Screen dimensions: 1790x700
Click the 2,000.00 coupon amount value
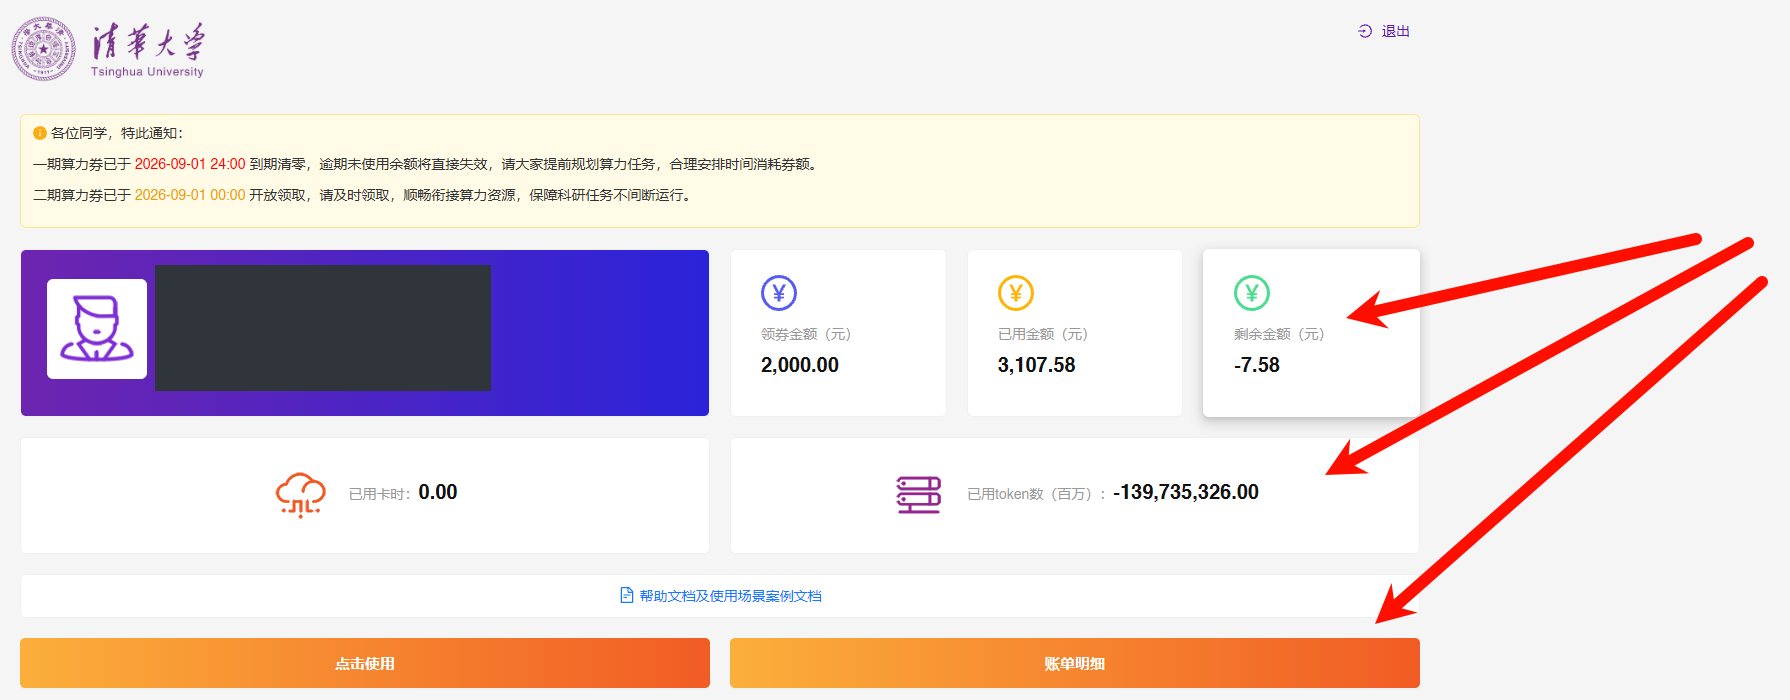pyautogui.click(x=800, y=365)
